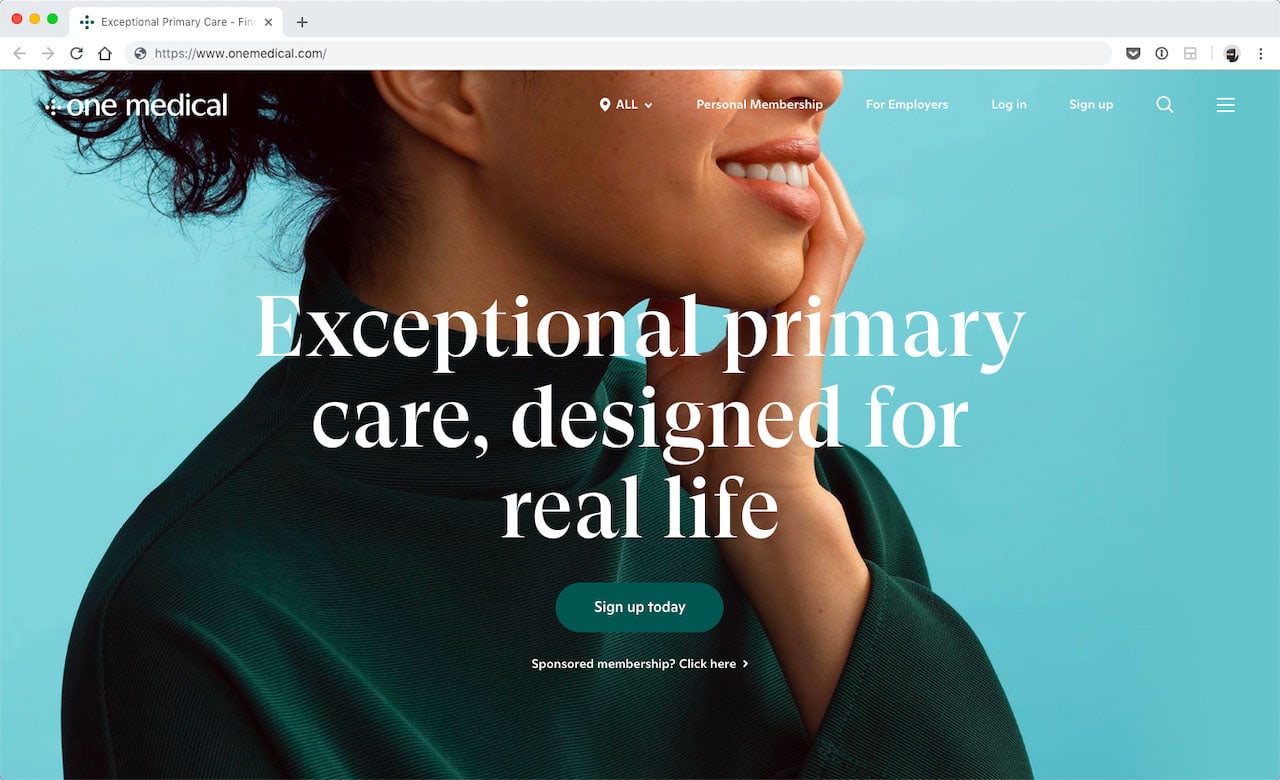Click the Pocket extension icon
This screenshot has height=780, width=1280.
[1133, 54]
